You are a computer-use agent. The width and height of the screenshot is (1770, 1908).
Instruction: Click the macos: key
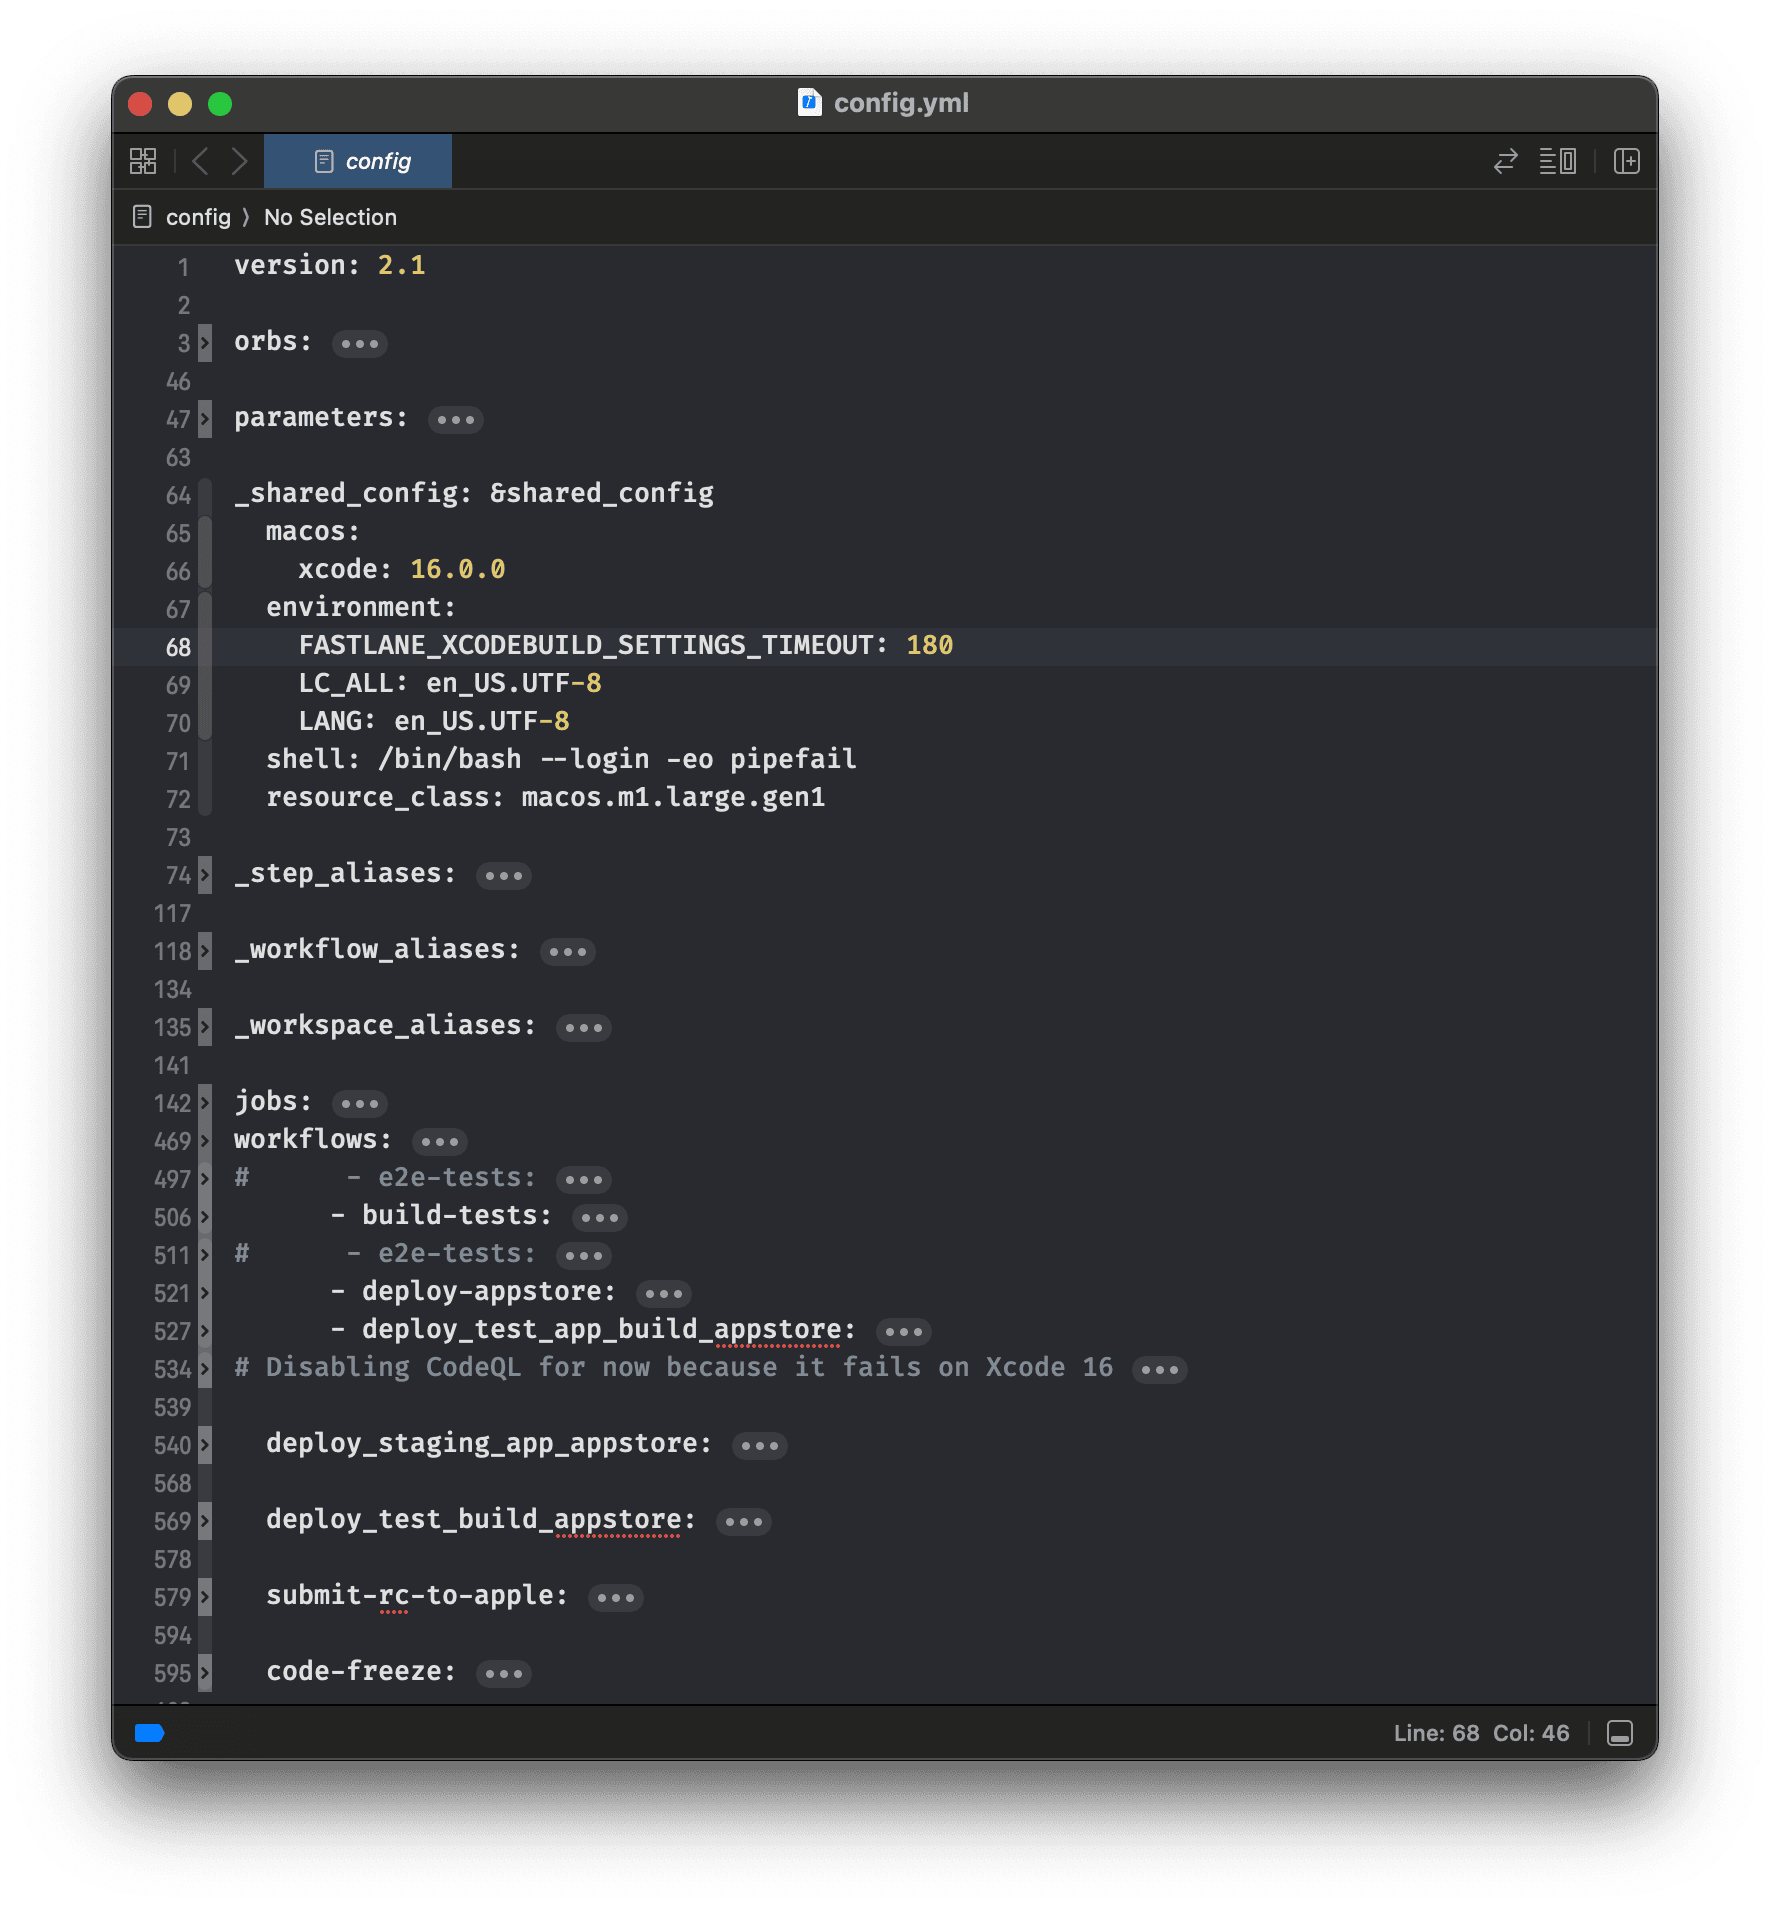pyautogui.click(x=313, y=531)
